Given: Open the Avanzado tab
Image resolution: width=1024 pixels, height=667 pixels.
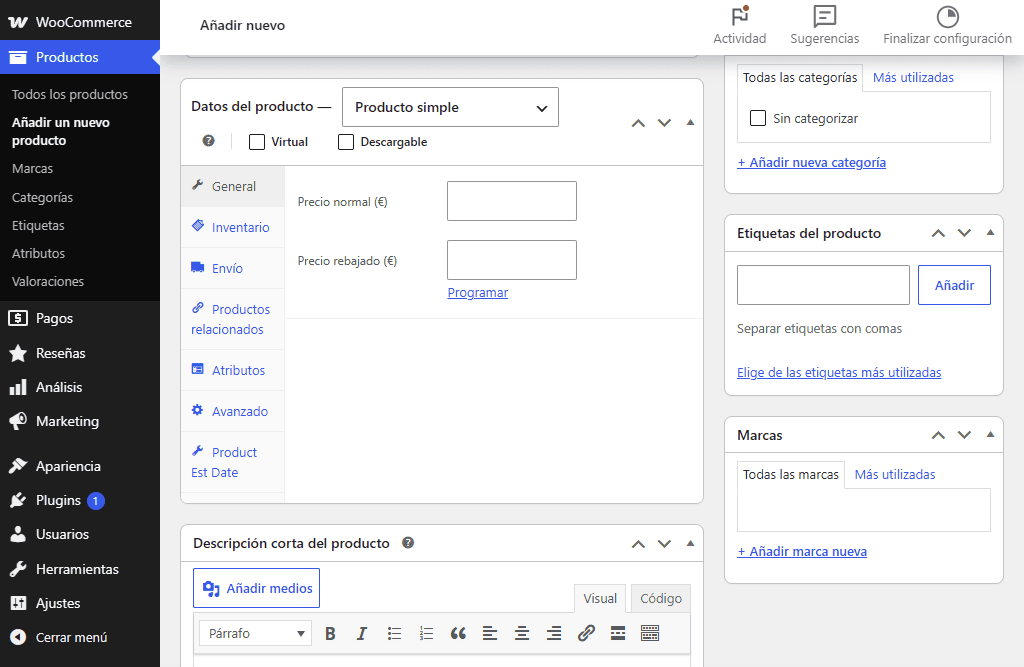Looking at the screenshot, I should (x=232, y=412).
